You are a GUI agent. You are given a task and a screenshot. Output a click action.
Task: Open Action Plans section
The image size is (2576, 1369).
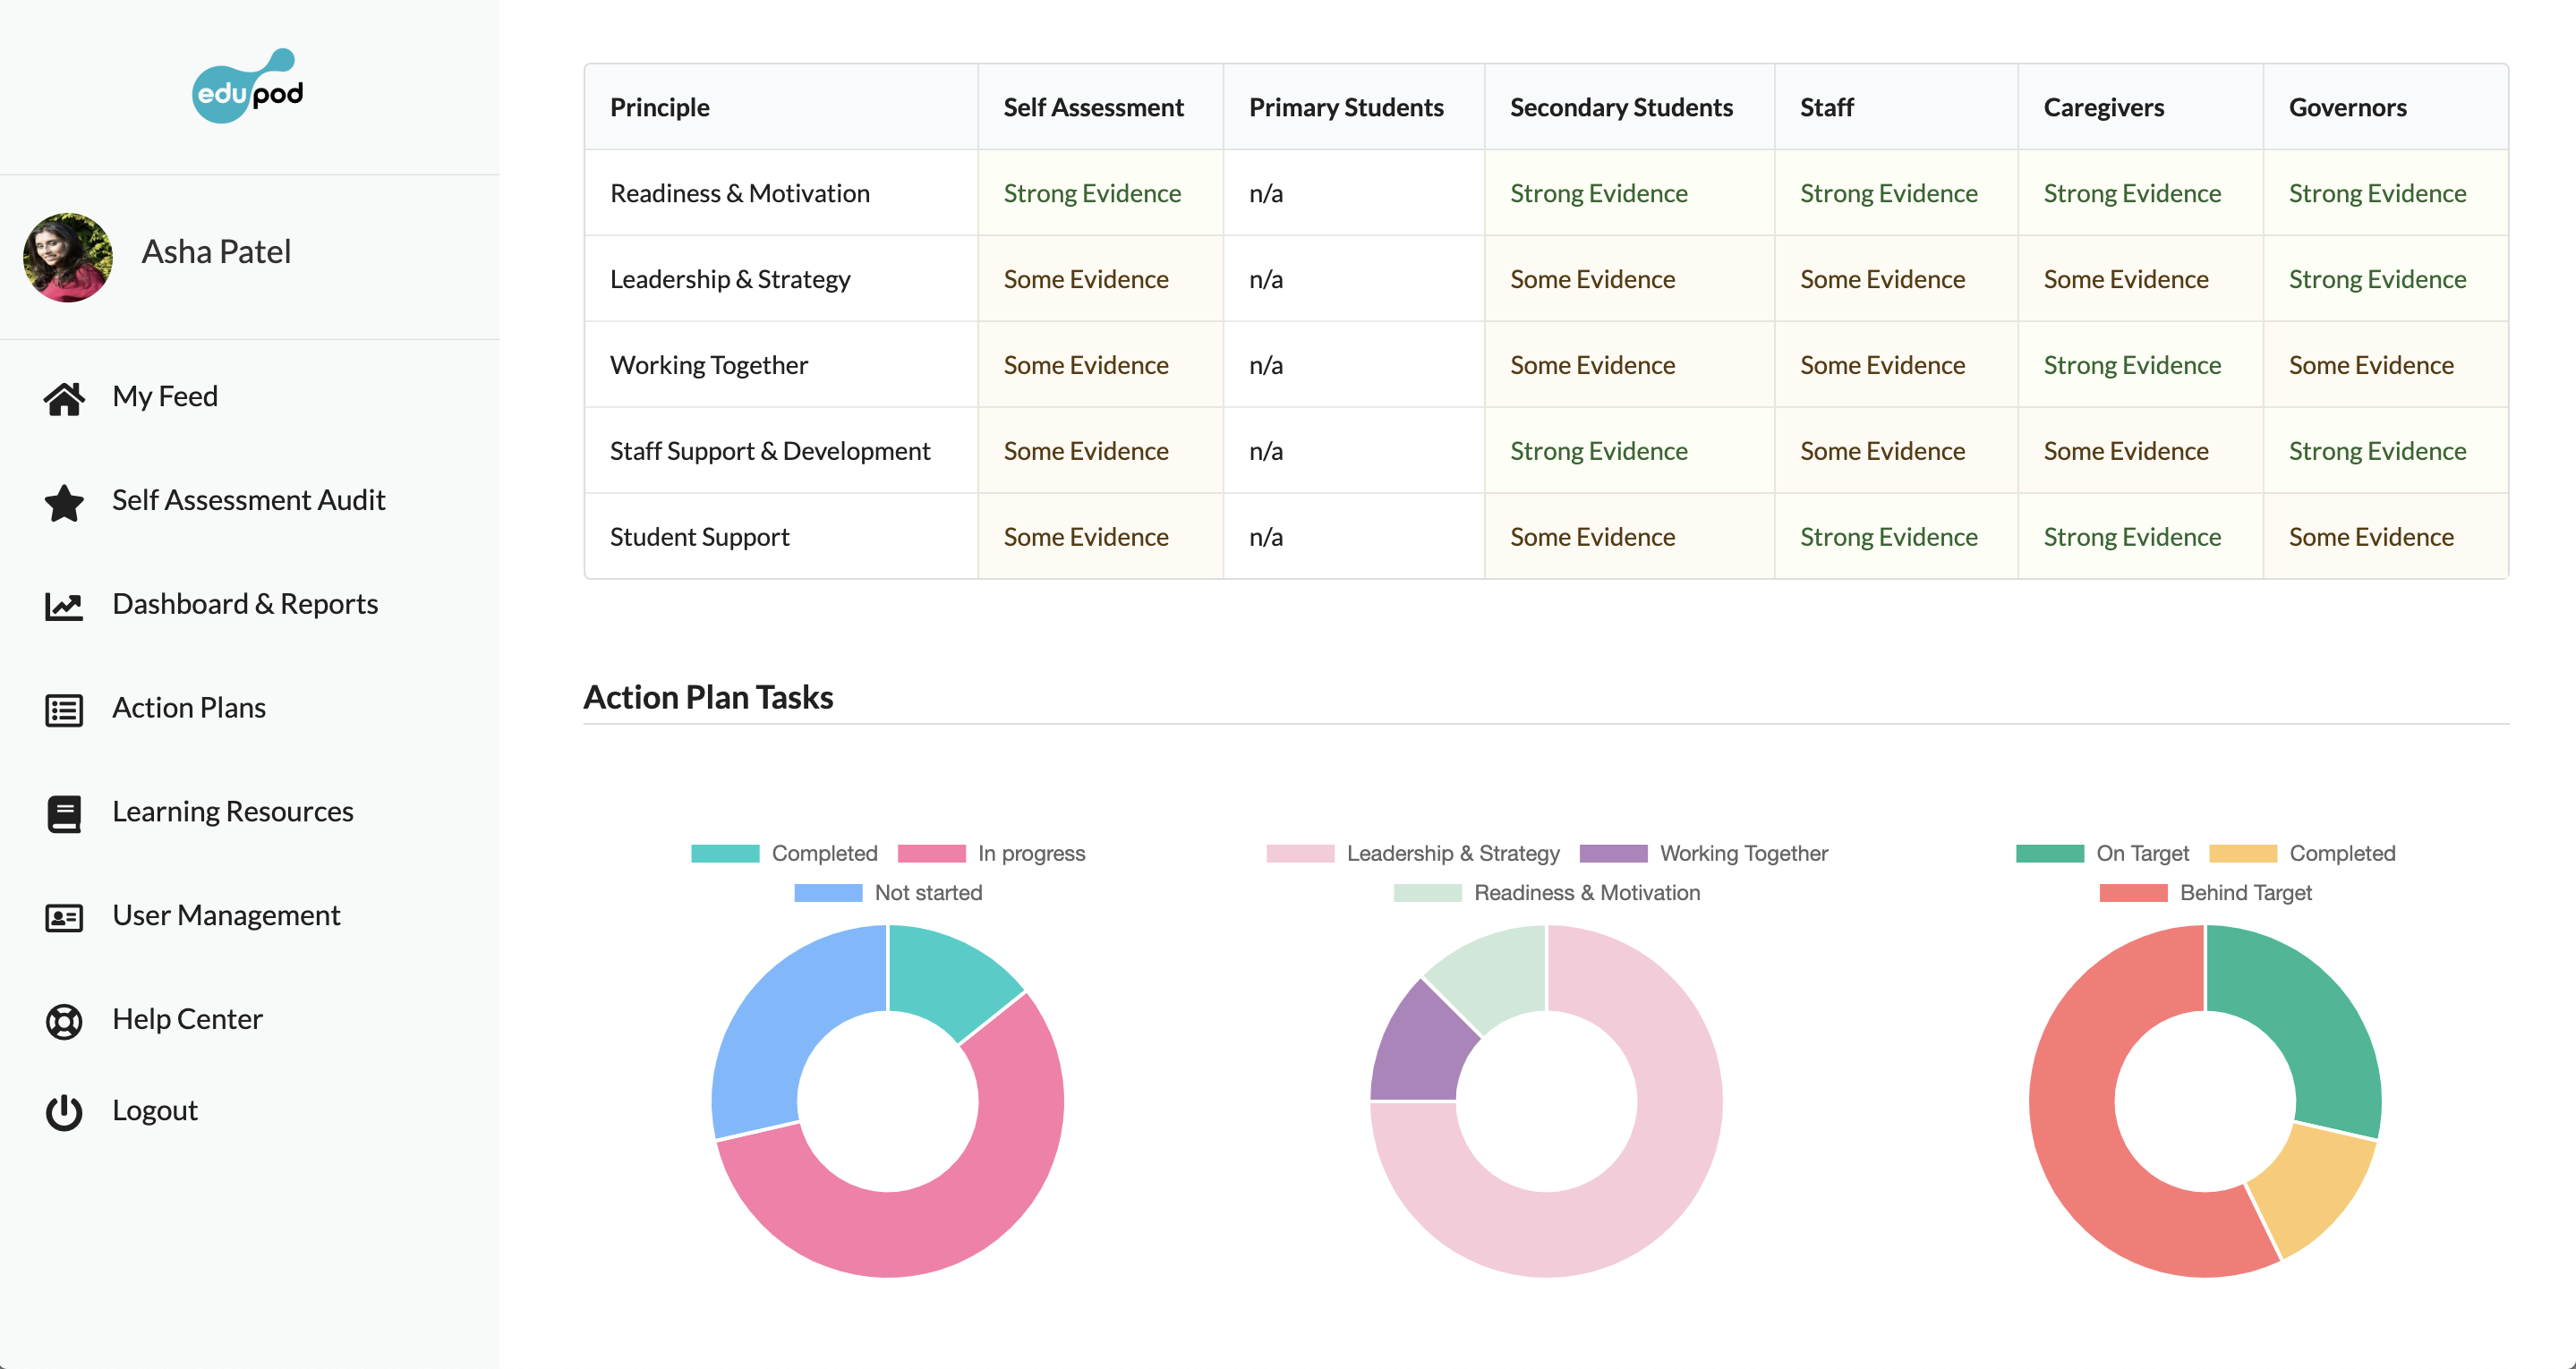[x=189, y=707]
